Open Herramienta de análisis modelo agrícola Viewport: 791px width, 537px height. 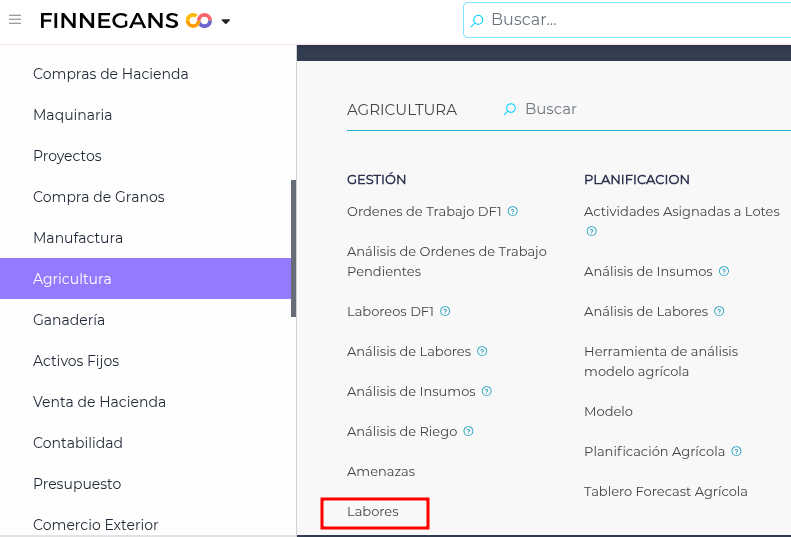660,361
